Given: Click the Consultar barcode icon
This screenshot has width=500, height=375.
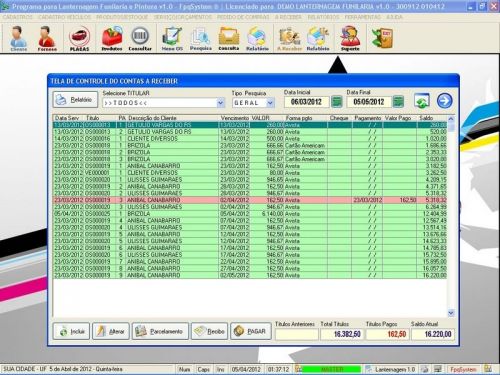Looking at the screenshot, I should [x=140, y=38].
